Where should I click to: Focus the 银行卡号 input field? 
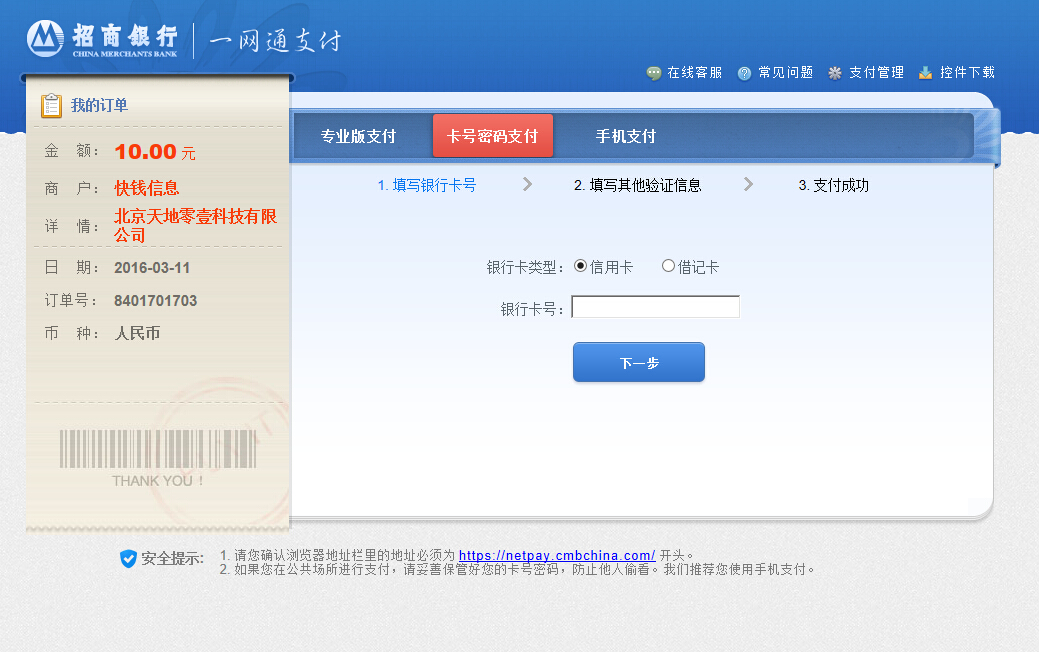[655, 307]
